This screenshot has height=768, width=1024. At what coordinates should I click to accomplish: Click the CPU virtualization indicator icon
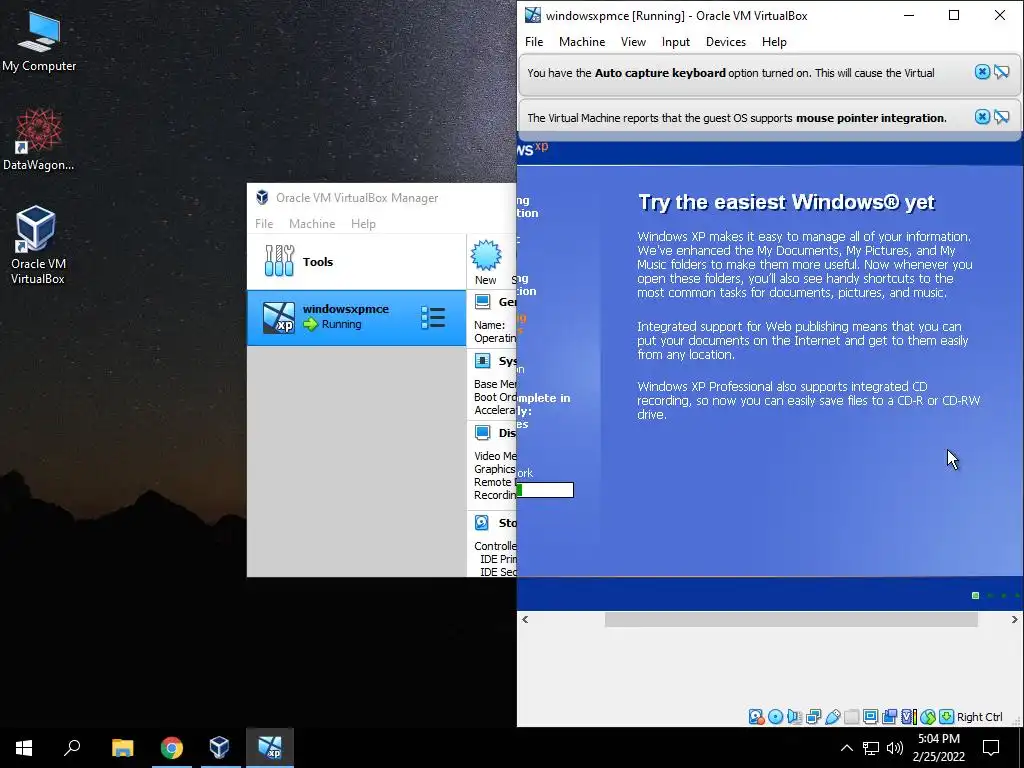pos(908,716)
